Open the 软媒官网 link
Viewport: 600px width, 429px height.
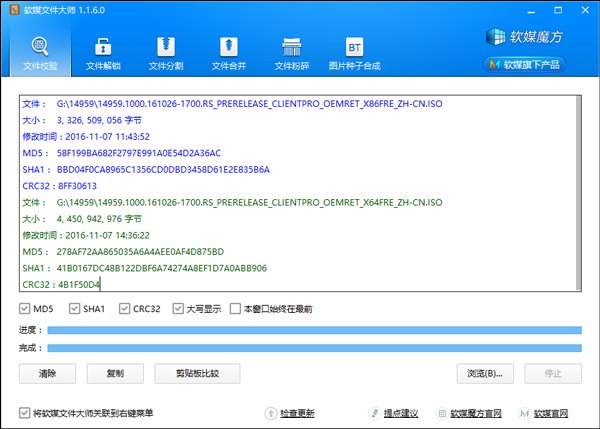pyautogui.click(x=551, y=413)
